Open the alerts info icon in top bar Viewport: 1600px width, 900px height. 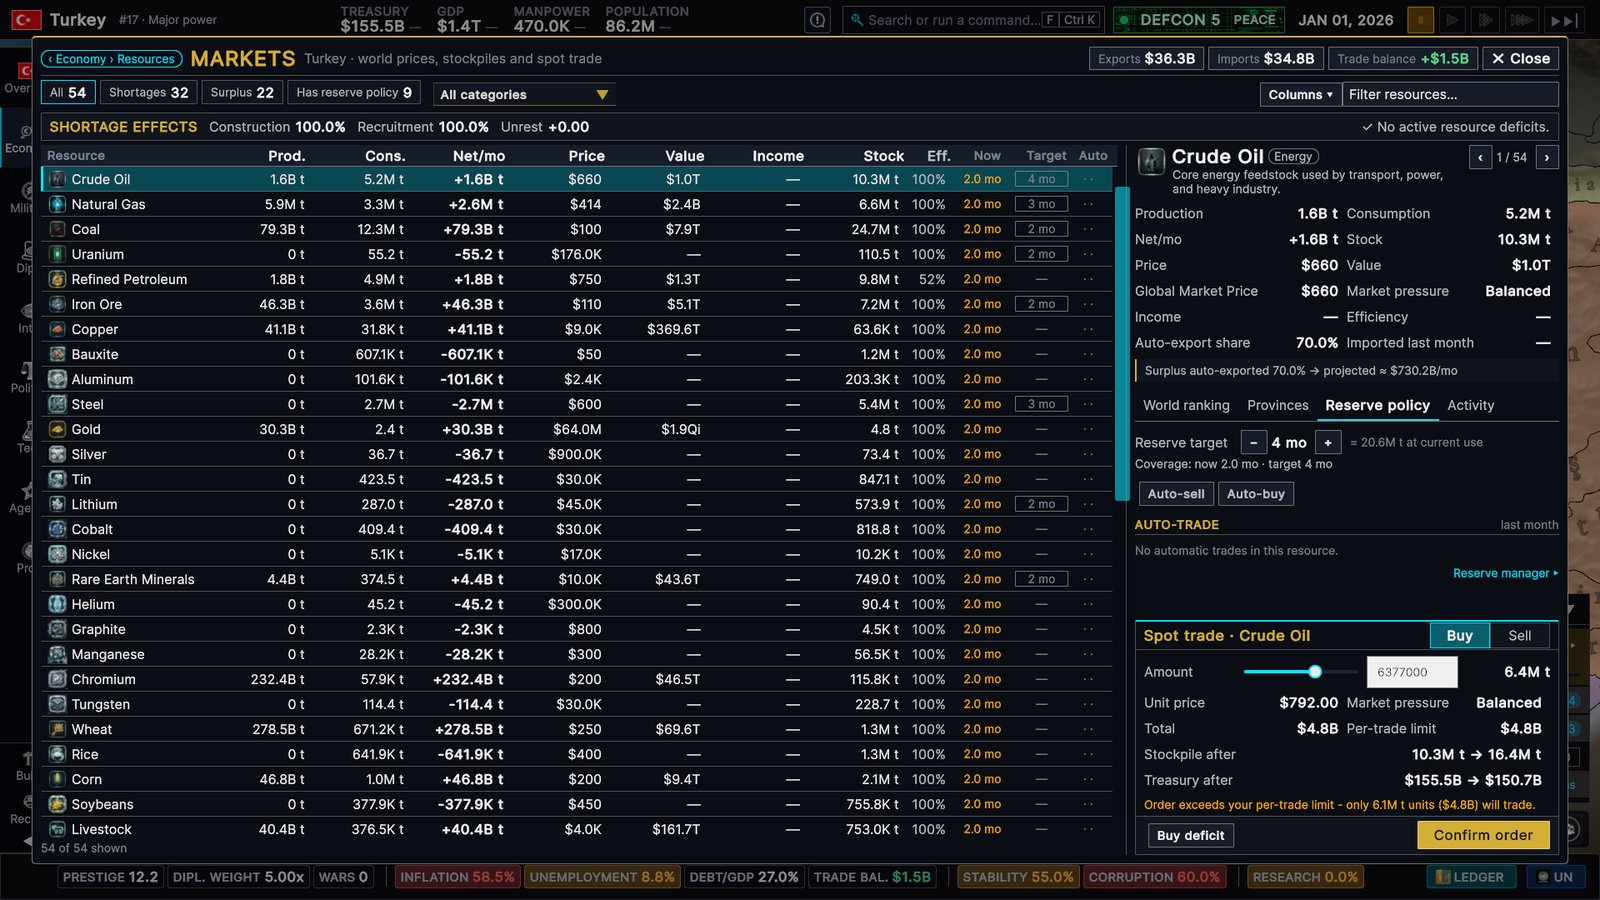[818, 20]
